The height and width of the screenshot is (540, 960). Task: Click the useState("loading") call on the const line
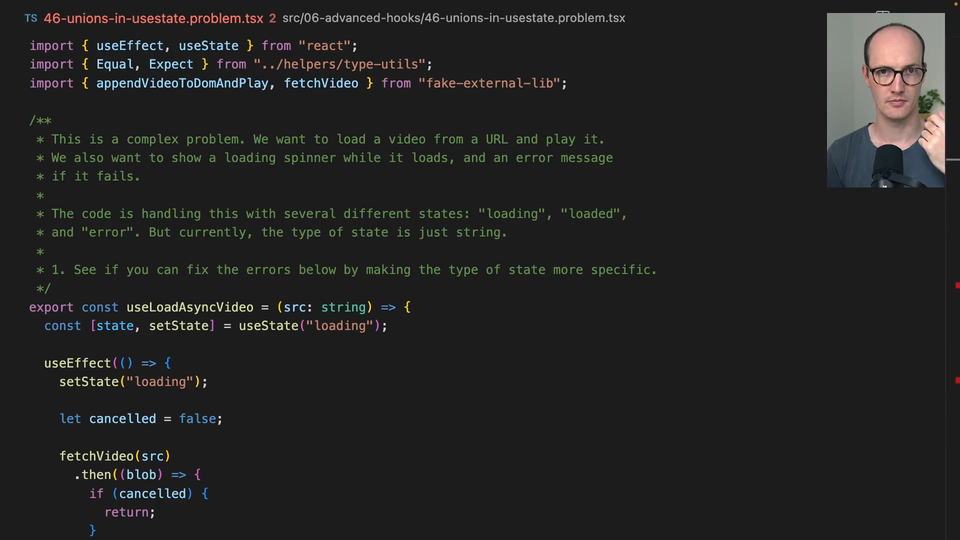point(312,326)
